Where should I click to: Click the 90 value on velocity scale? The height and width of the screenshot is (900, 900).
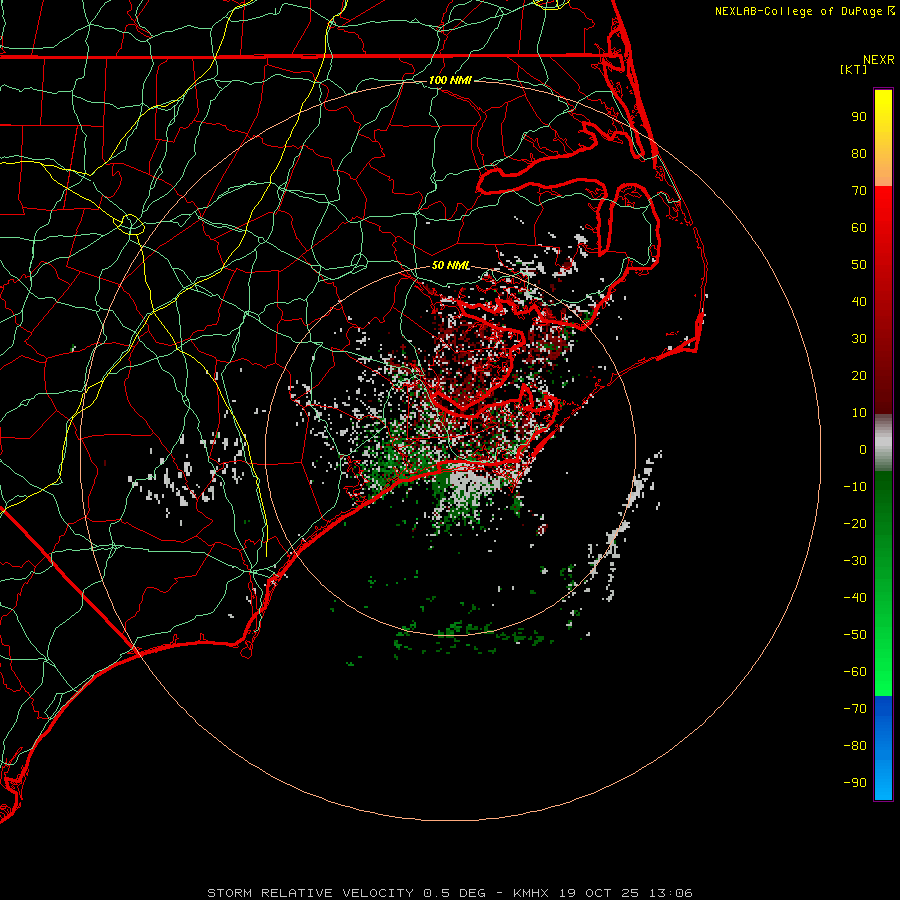point(859,117)
